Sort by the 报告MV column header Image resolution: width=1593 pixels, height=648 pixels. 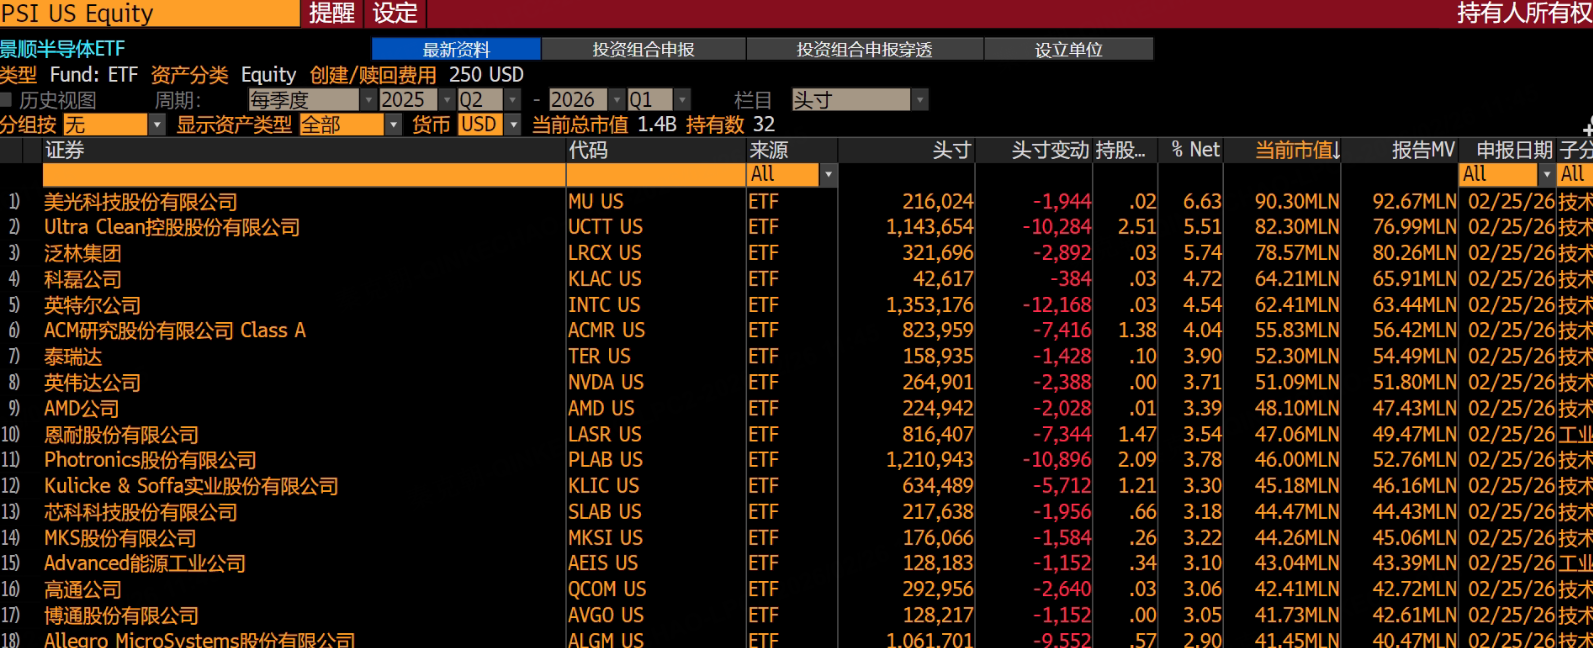1423,150
